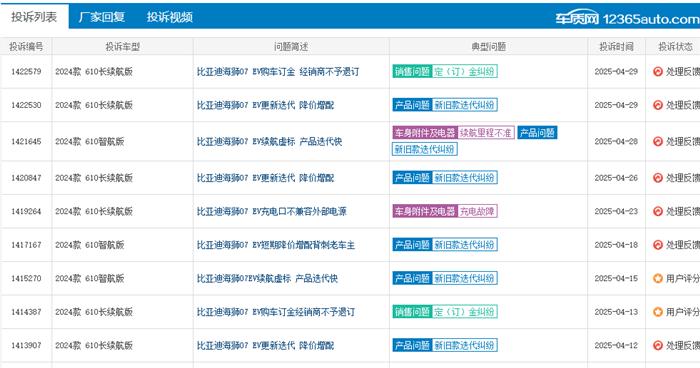Click status icon for complaint 1419264
Viewport: 700px width, 368px height.
[x=658, y=211]
